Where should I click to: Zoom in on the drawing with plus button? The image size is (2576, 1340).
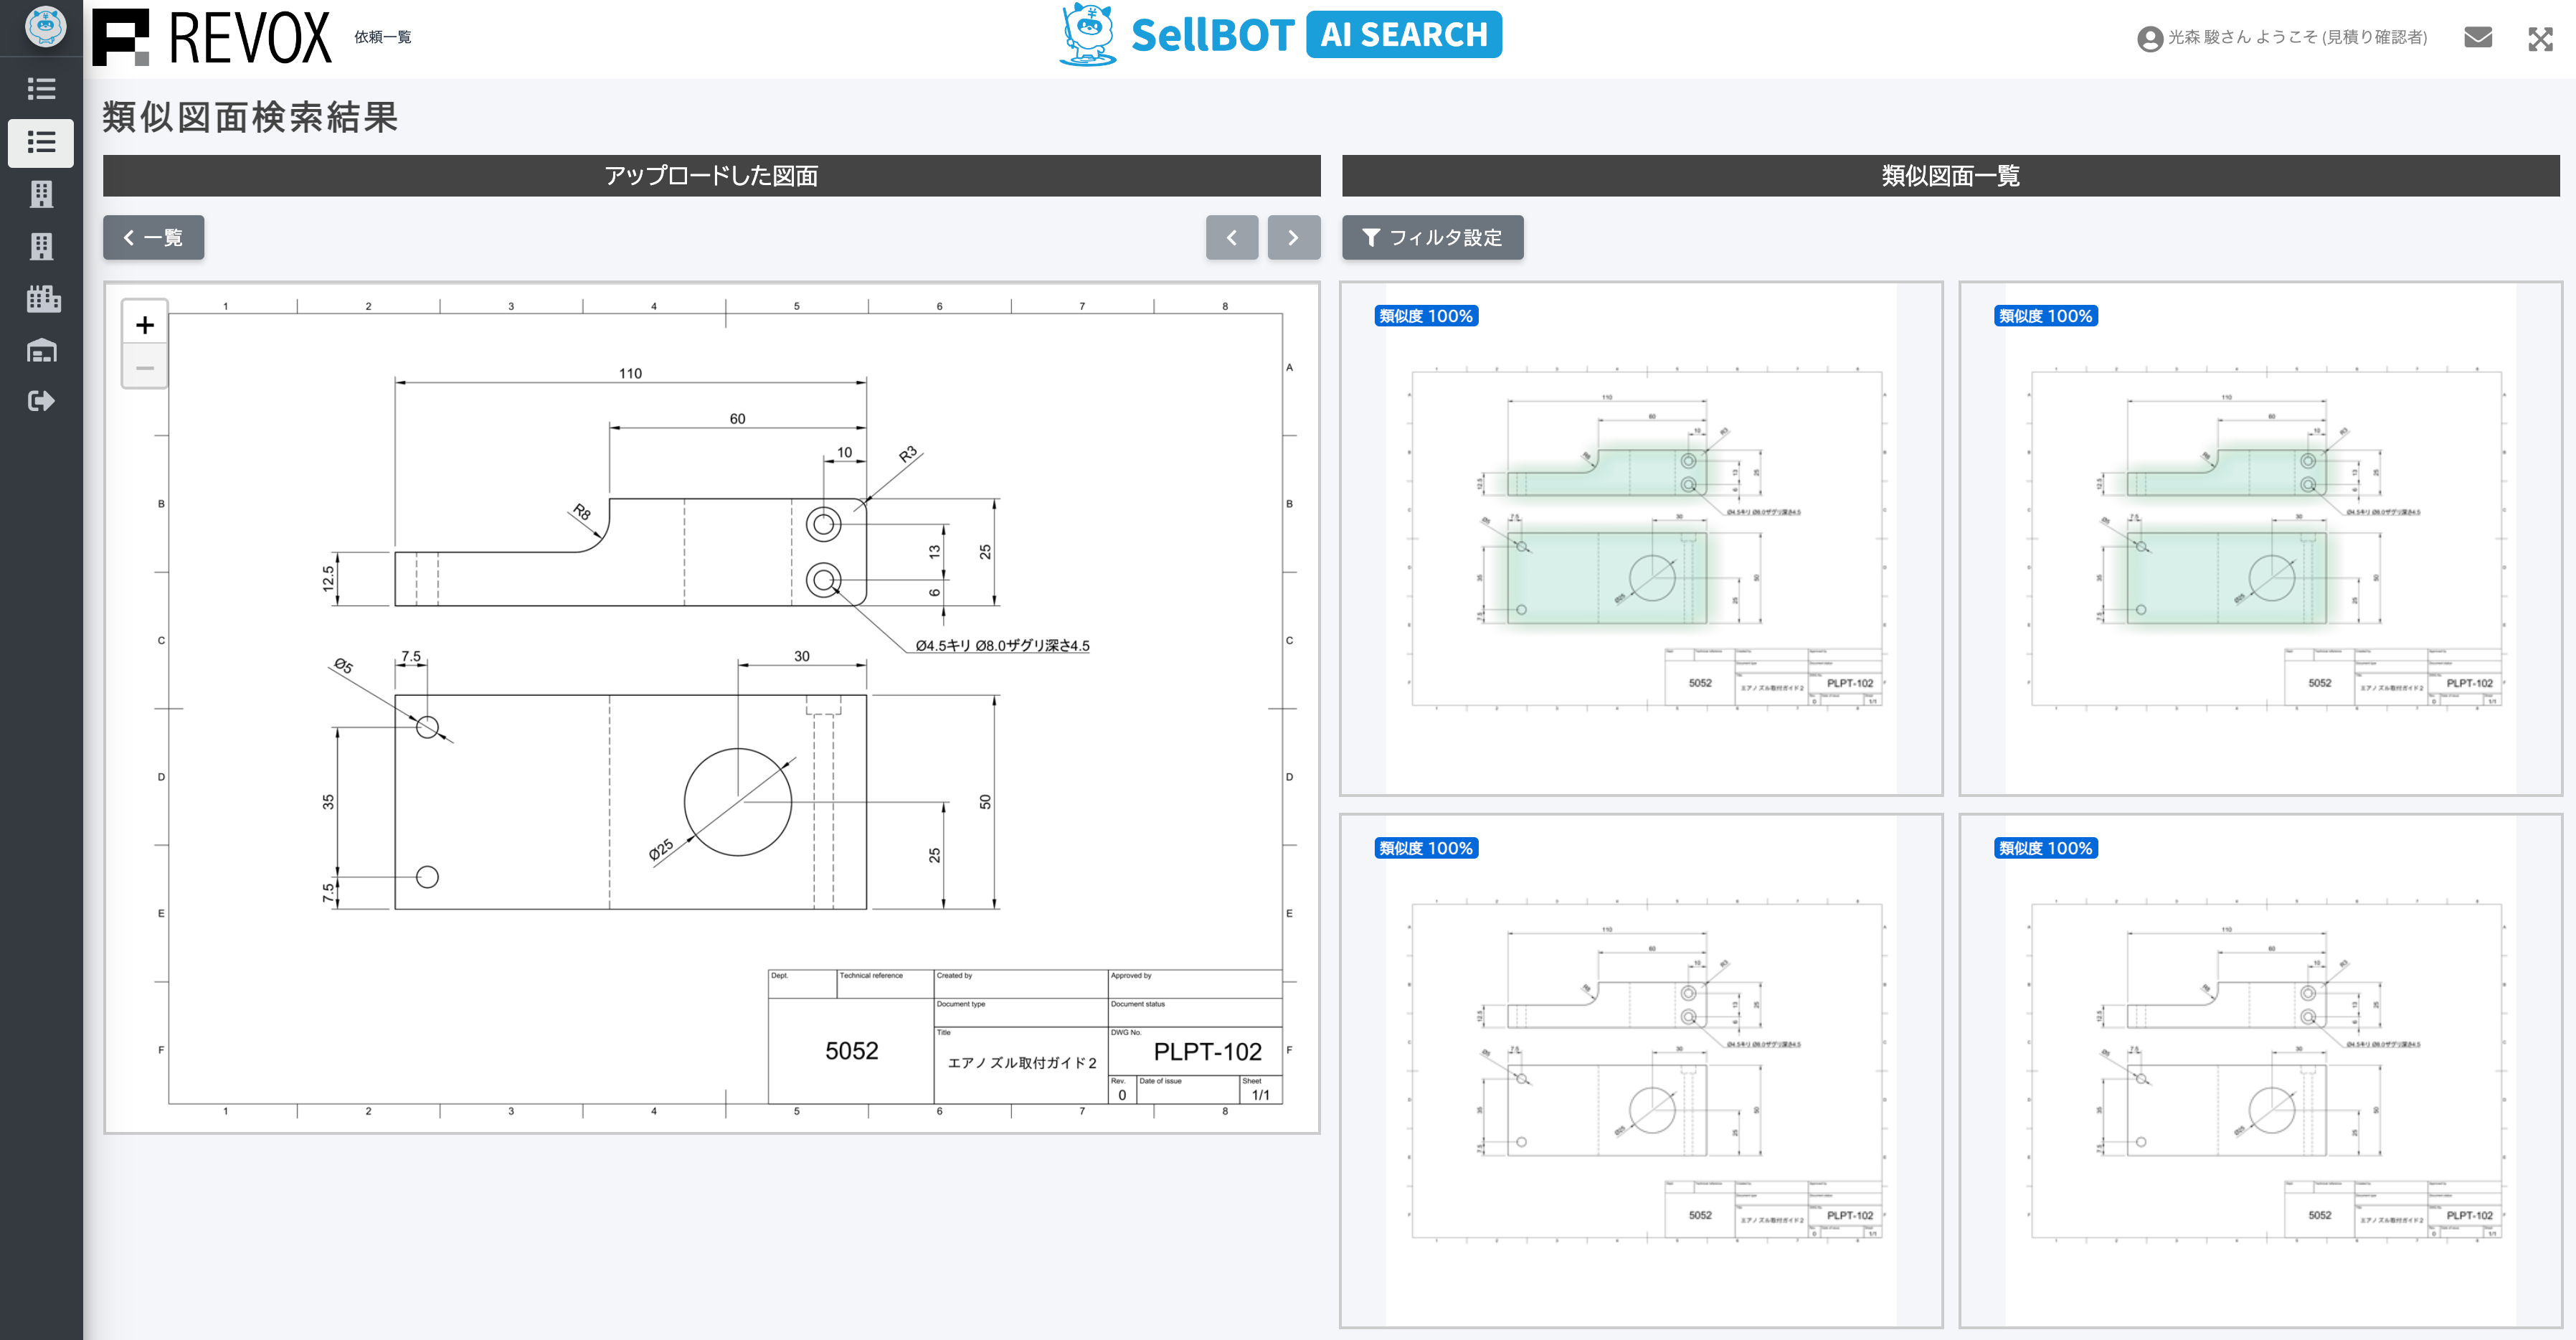click(x=145, y=325)
